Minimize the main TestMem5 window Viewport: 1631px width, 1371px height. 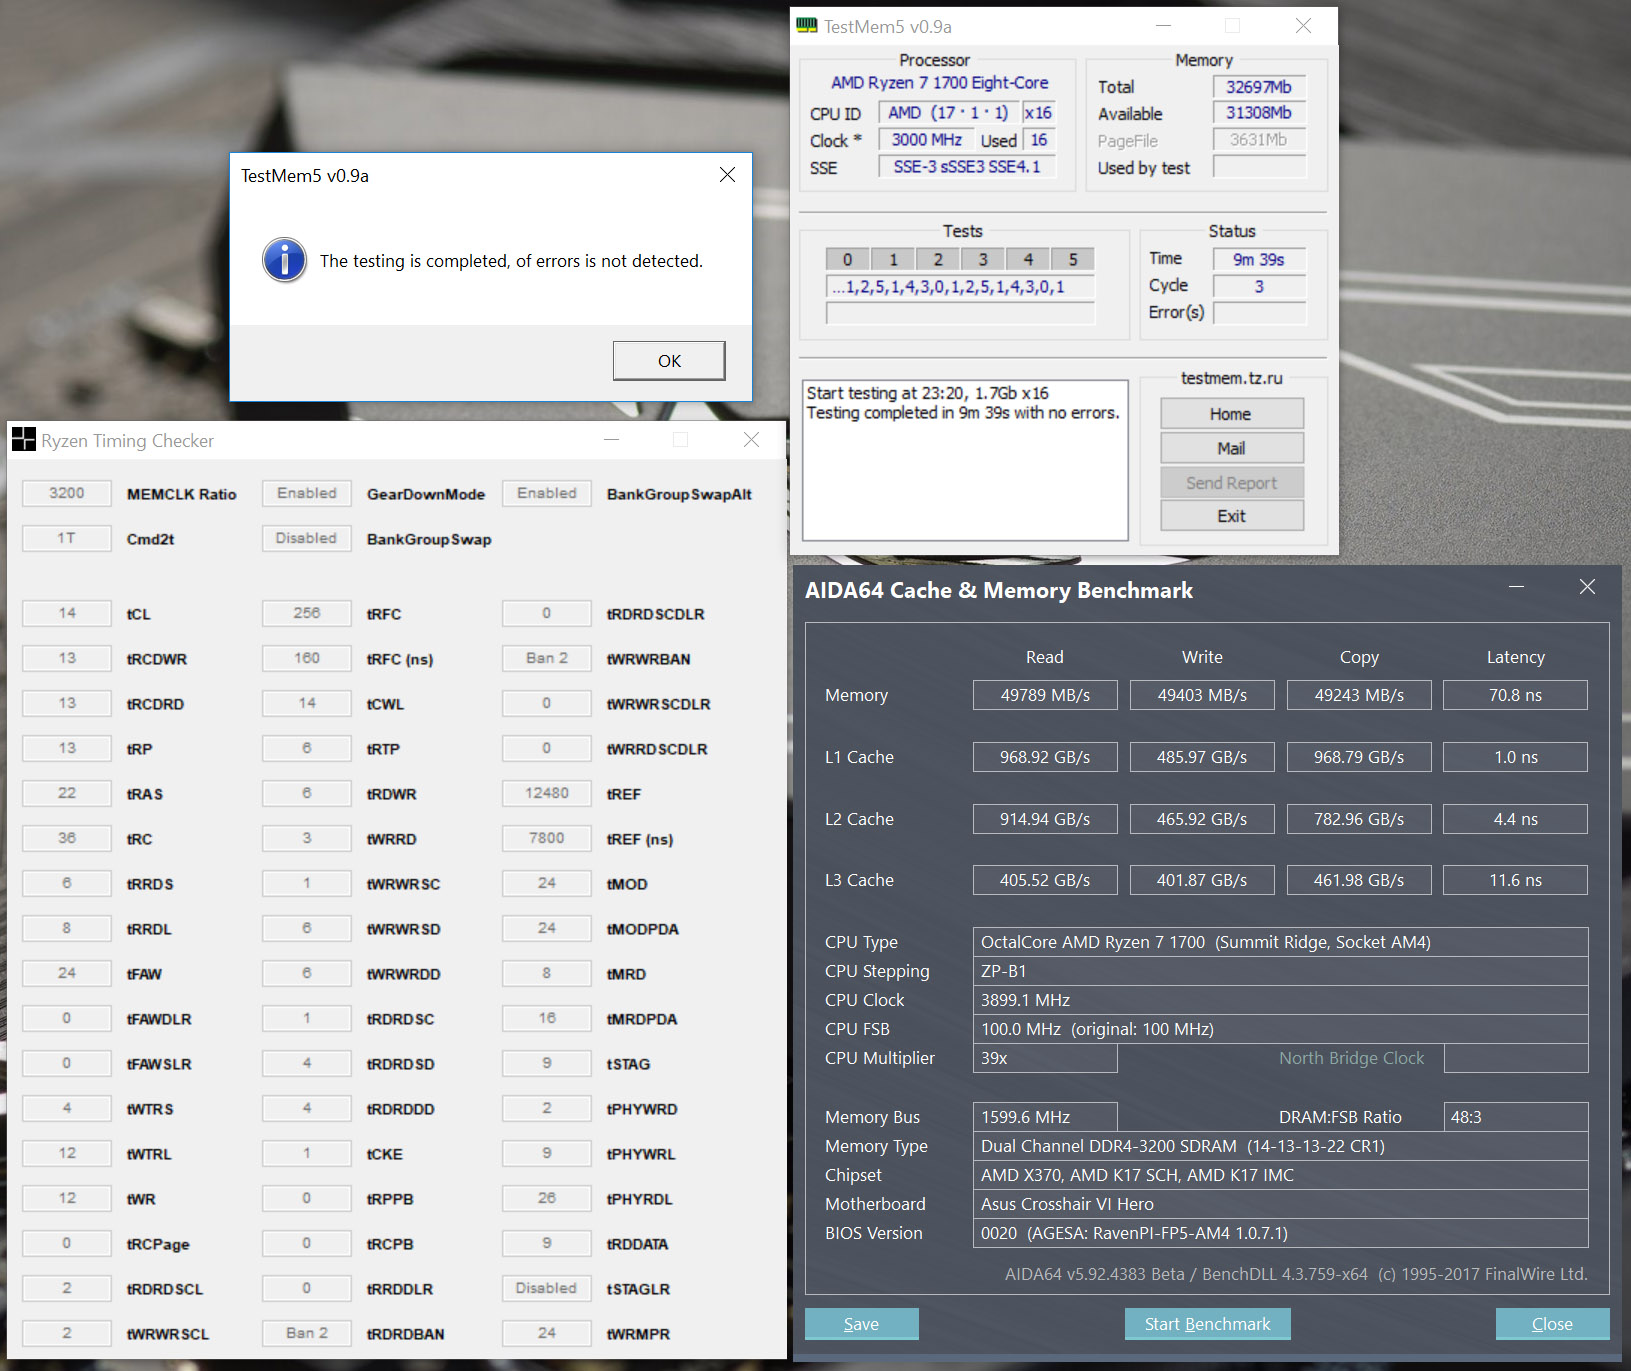pos(1163,26)
